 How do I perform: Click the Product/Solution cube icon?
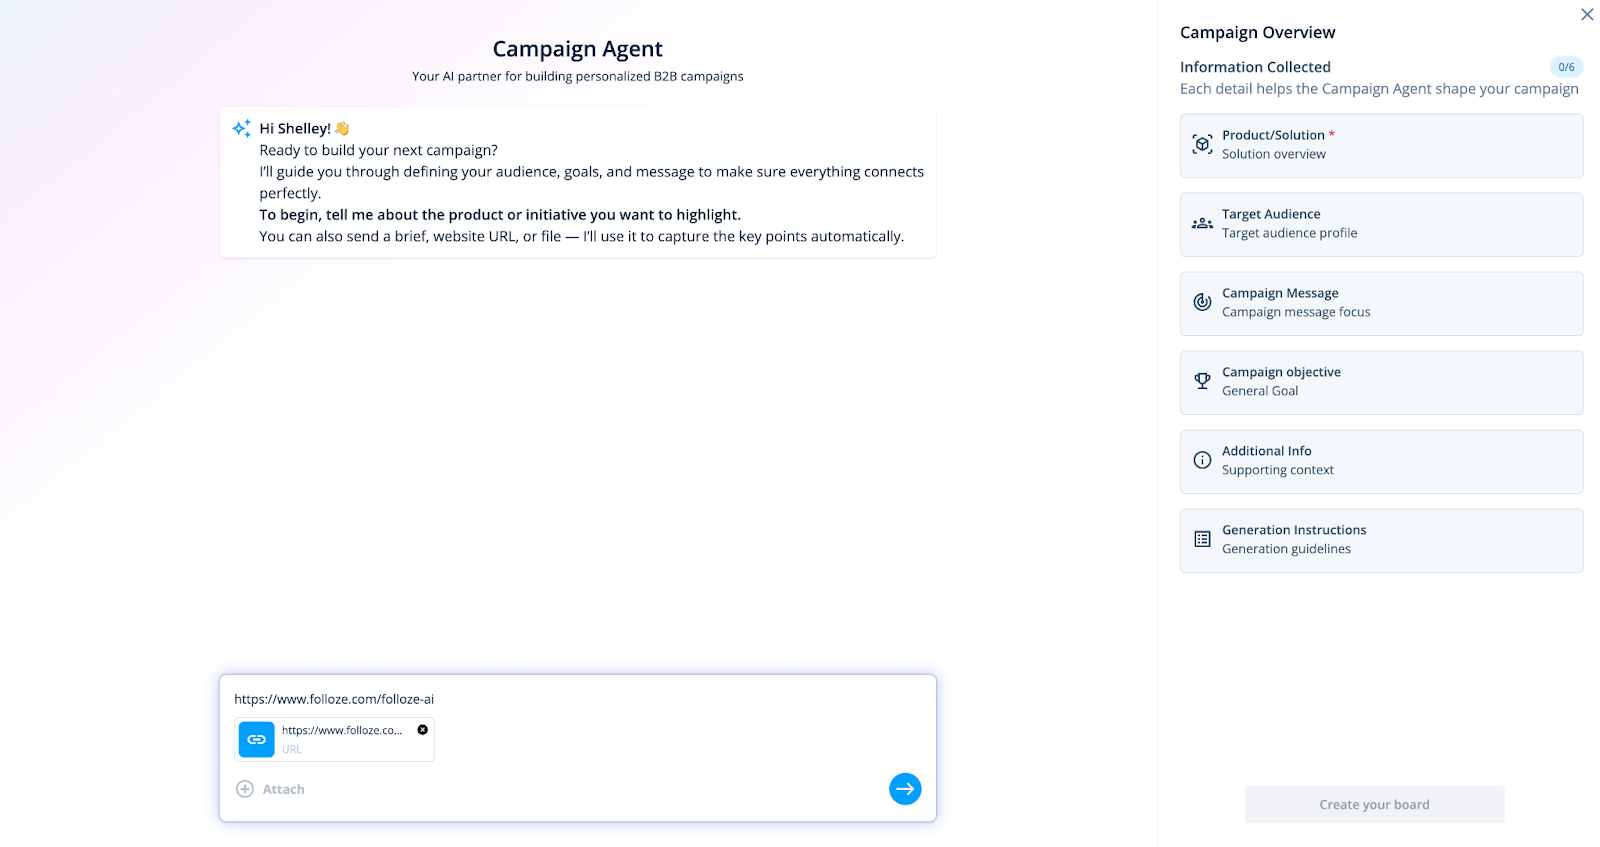pyautogui.click(x=1202, y=145)
